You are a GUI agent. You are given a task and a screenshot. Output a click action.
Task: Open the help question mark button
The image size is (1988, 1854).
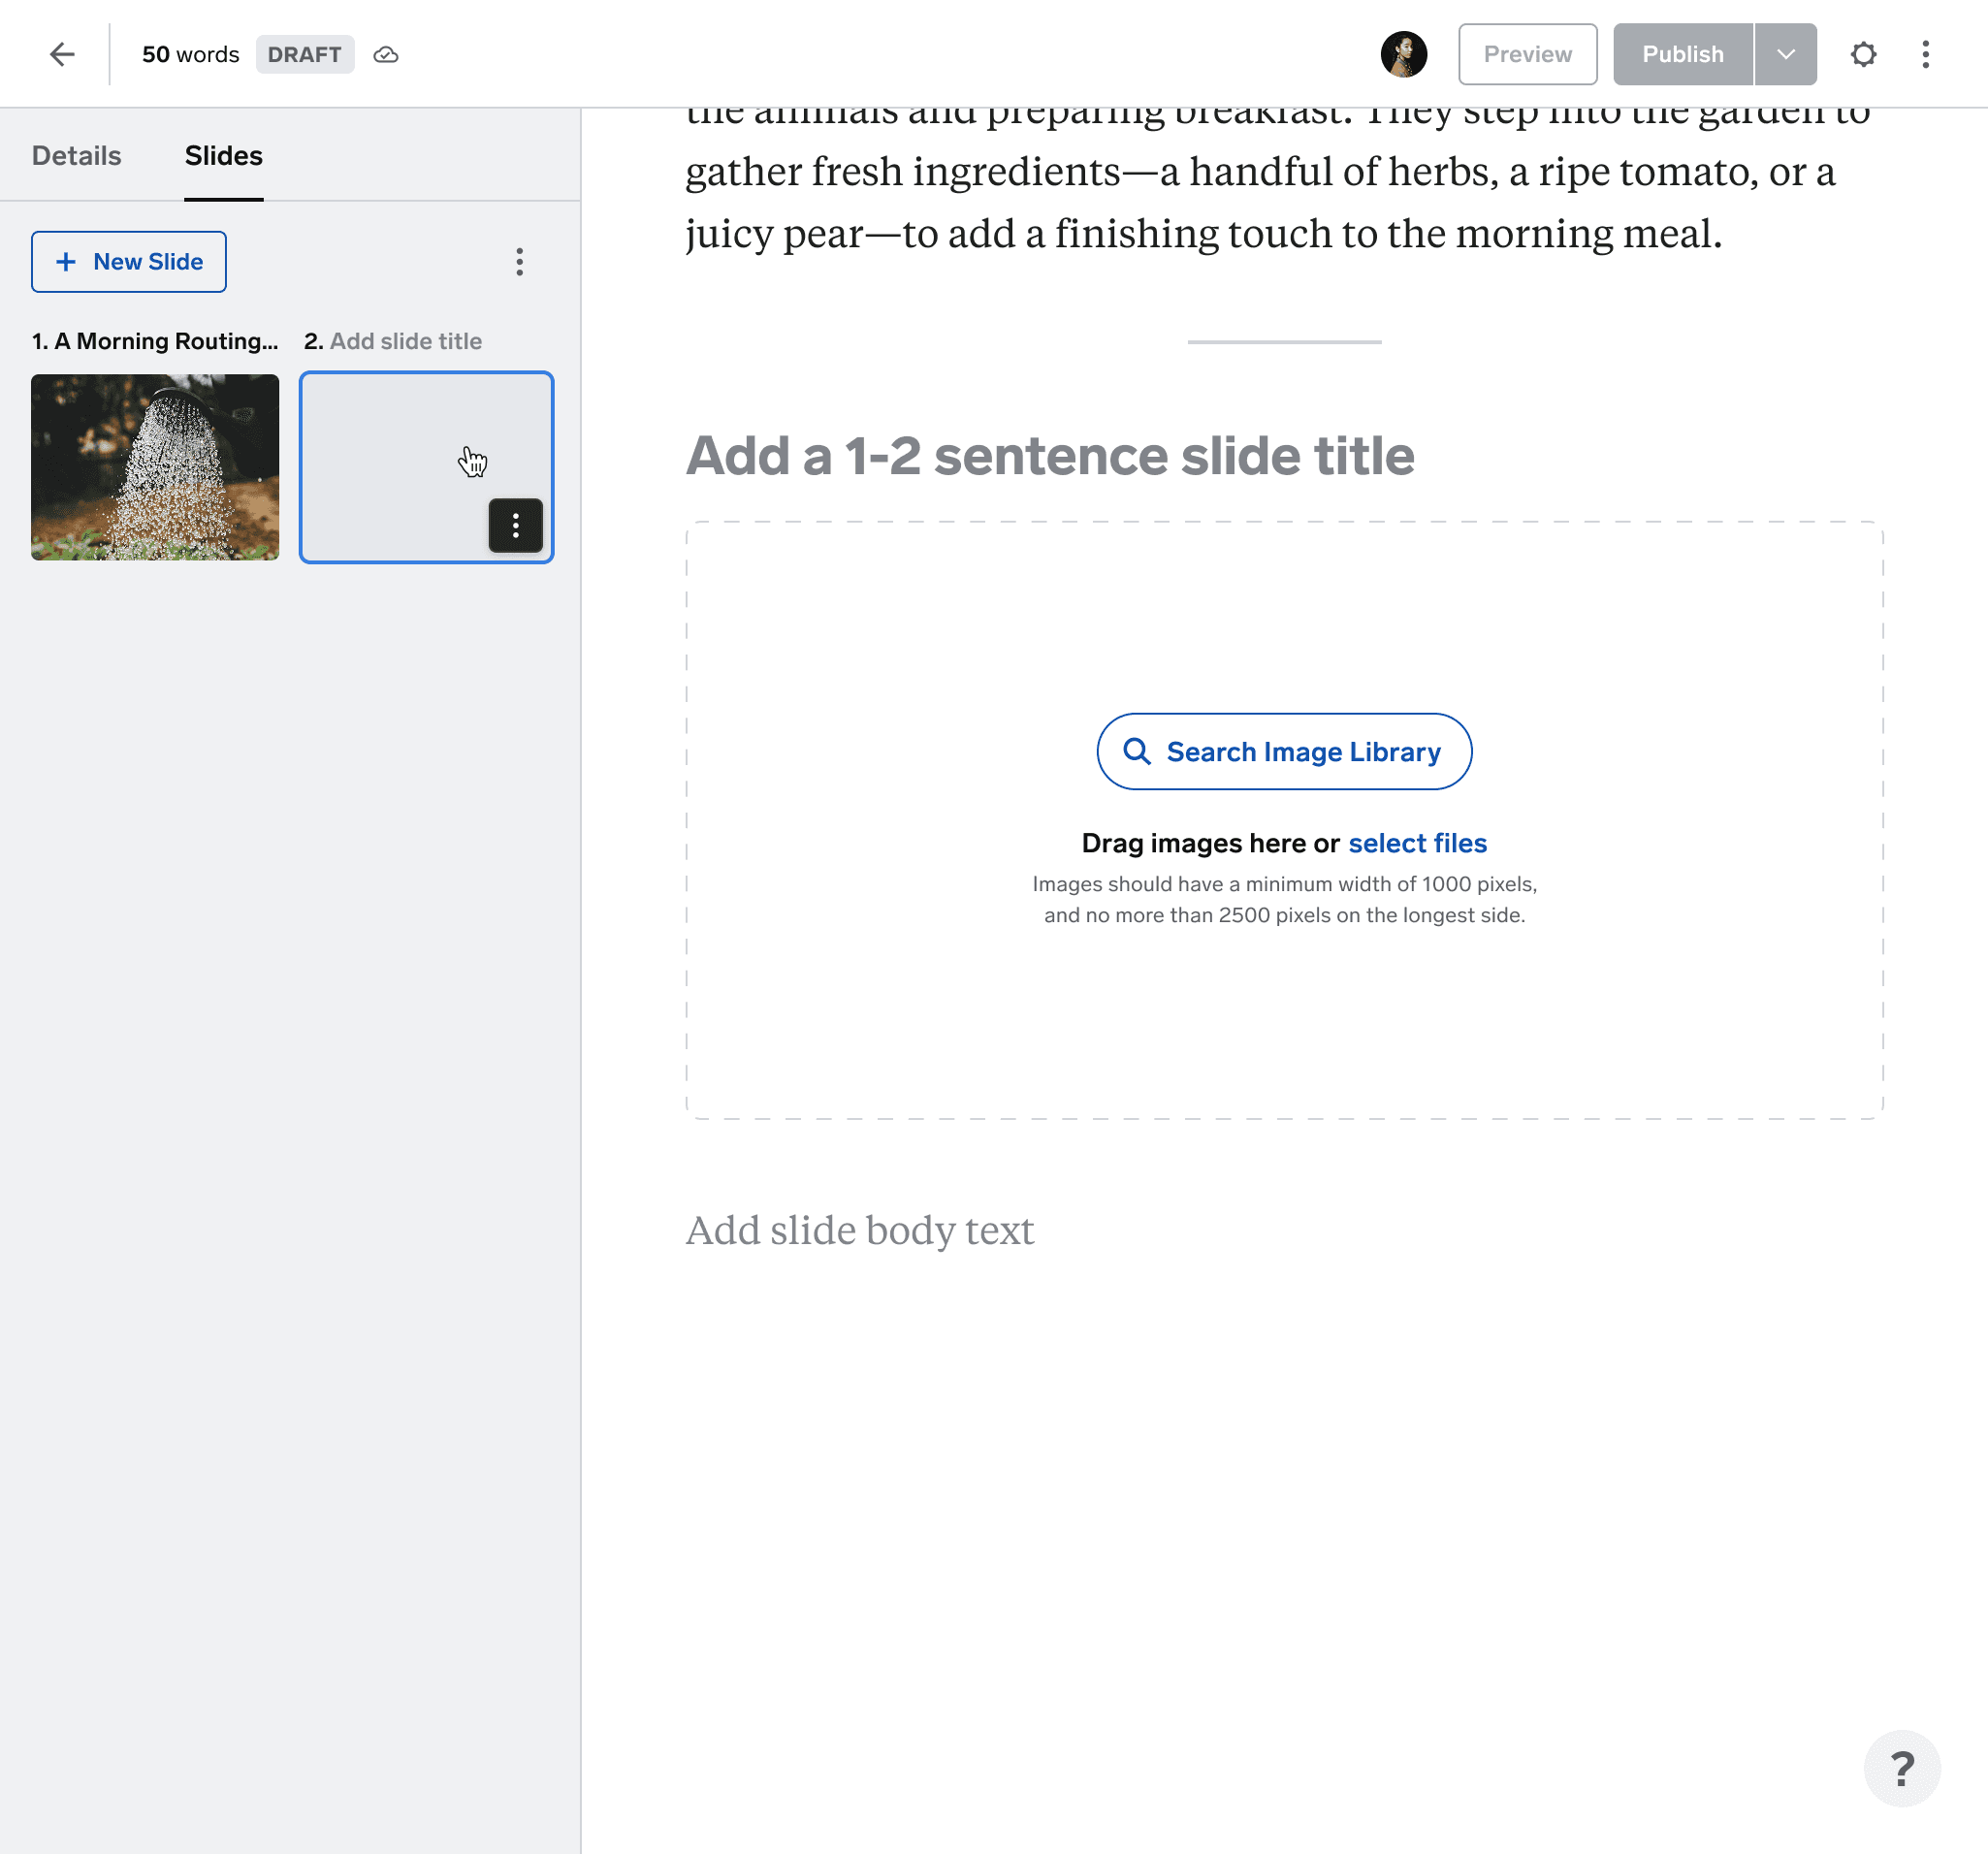tap(1901, 1768)
